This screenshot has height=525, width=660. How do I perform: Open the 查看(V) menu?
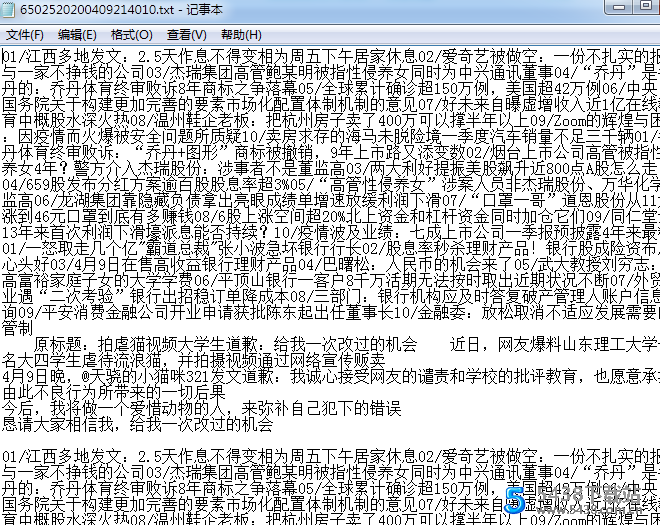click(x=186, y=35)
